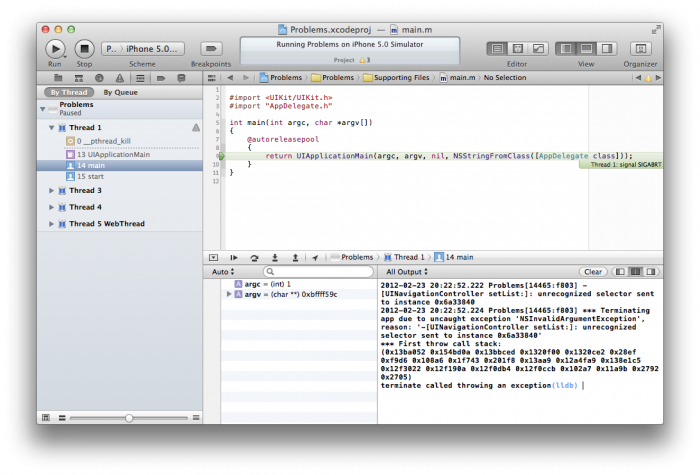Toggle the Breakpoints button

coord(211,48)
